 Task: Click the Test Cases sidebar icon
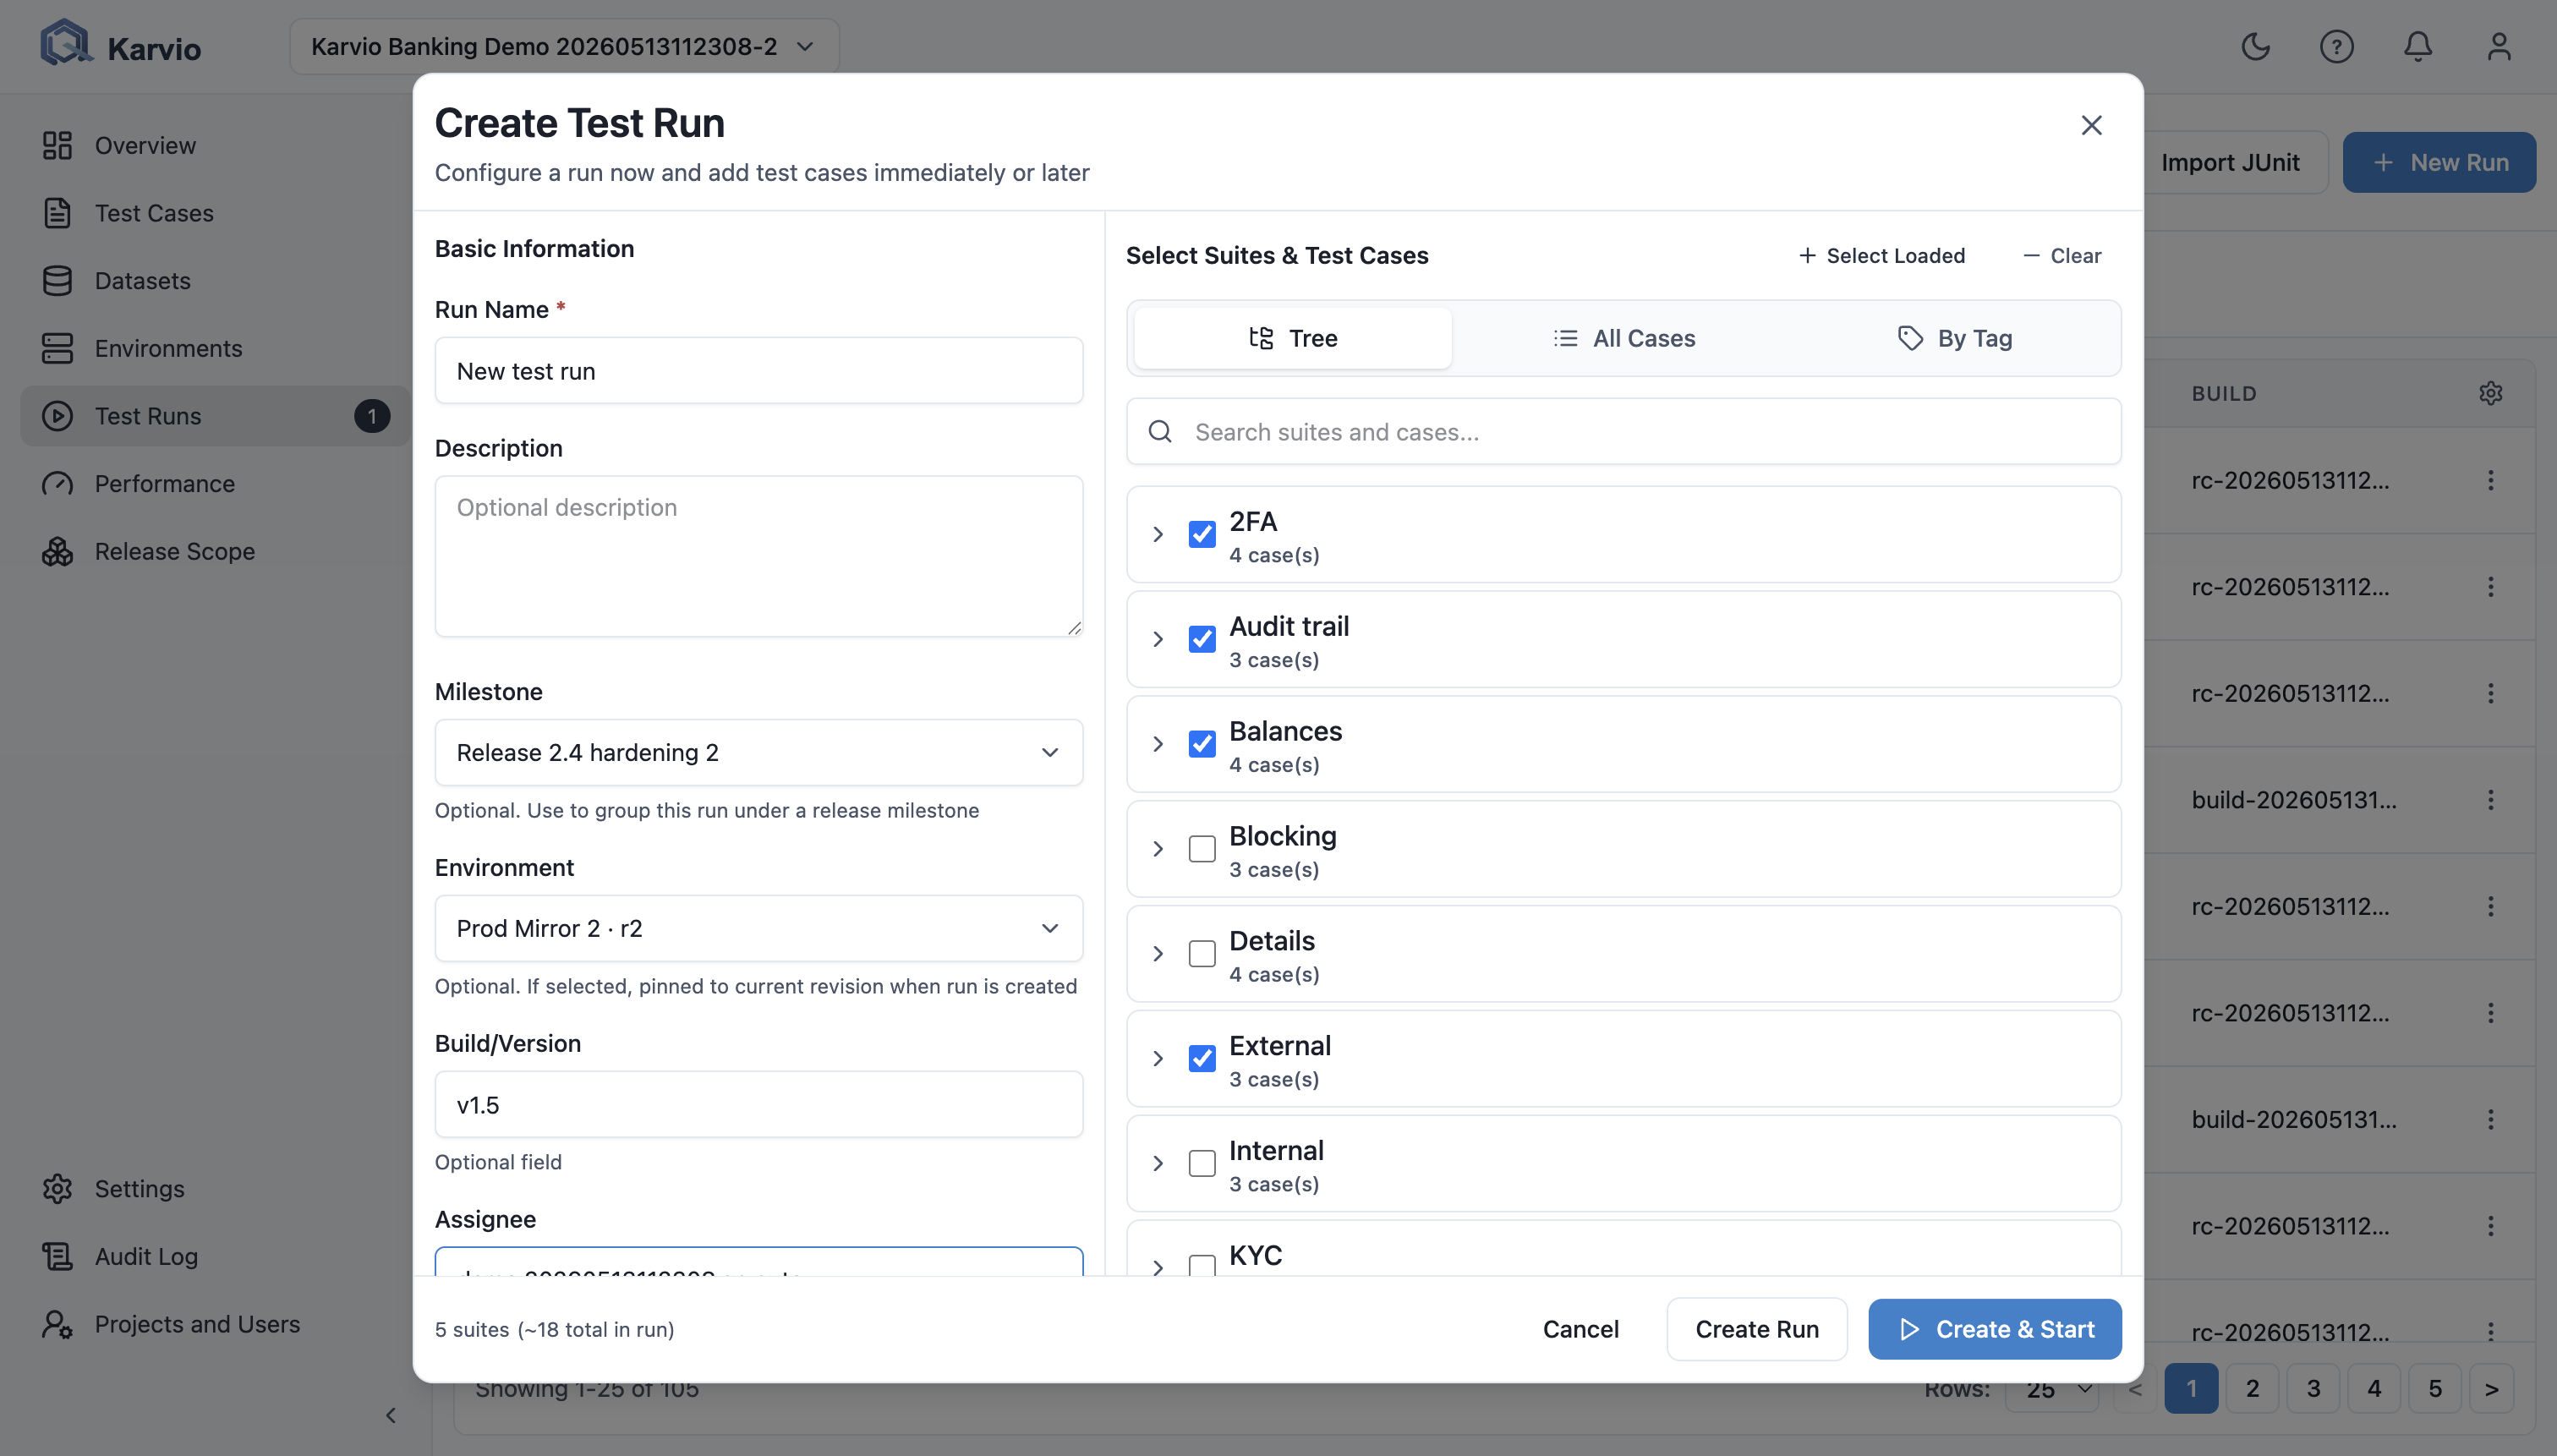pos(57,213)
